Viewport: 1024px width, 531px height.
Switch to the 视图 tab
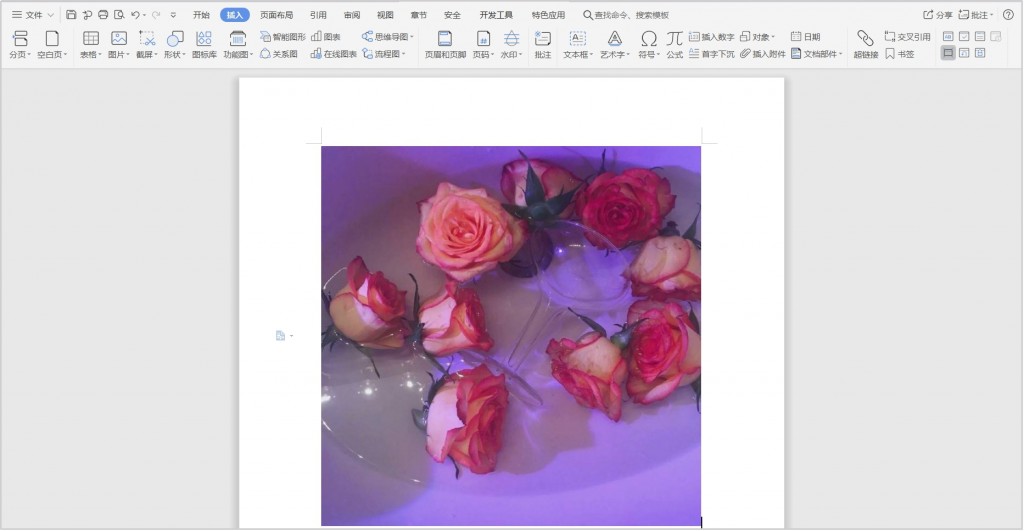pyautogui.click(x=385, y=14)
